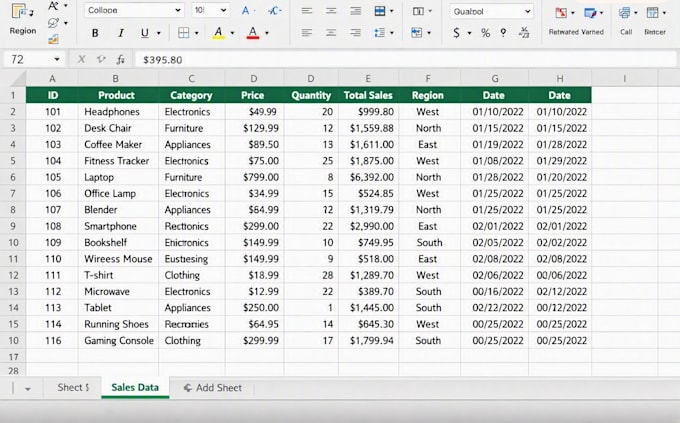Click Add Sheet
The image size is (680, 423).
point(212,388)
